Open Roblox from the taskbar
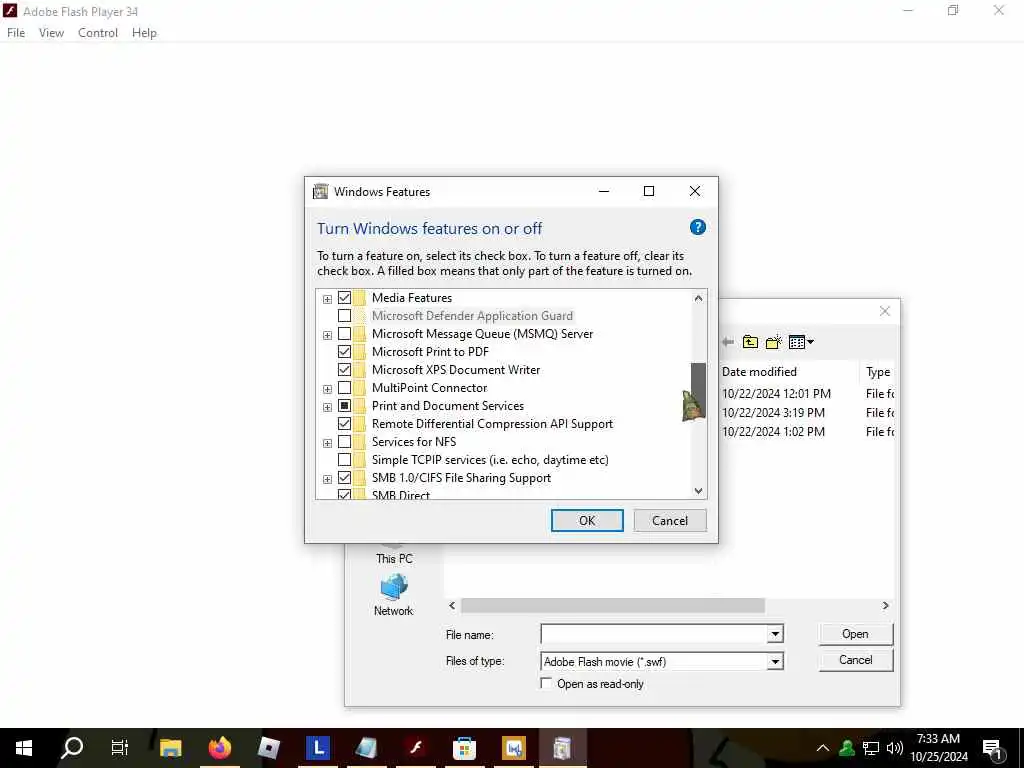Screen dimensions: 1024x768 pyautogui.click(x=268, y=748)
